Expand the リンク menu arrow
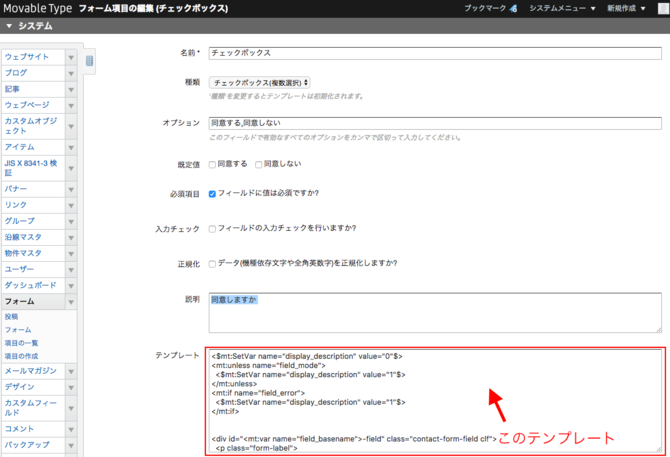The image size is (670, 457). coord(71,205)
